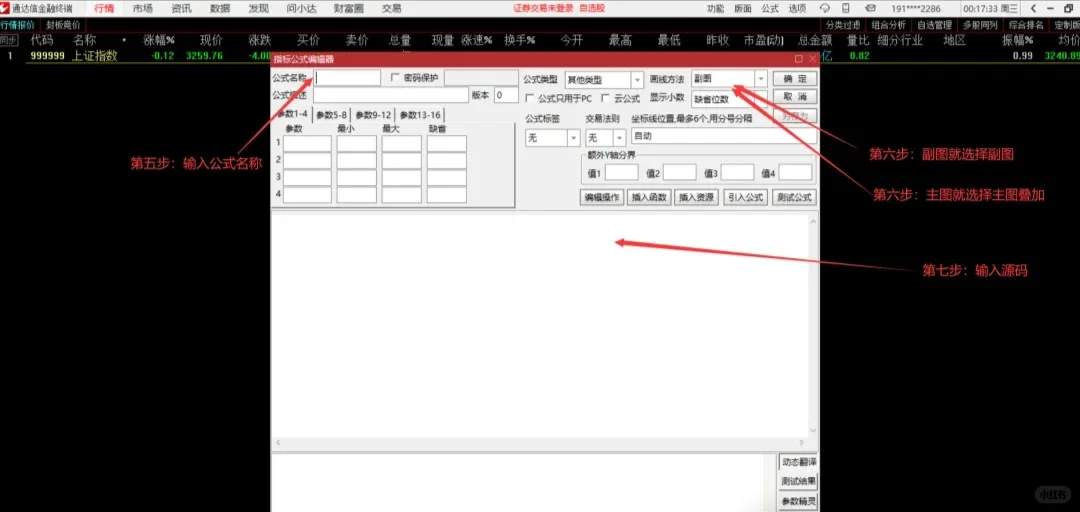The height and width of the screenshot is (512, 1080).
Task: Open the 交易法则 dropdown
Action: coord(605,138)
